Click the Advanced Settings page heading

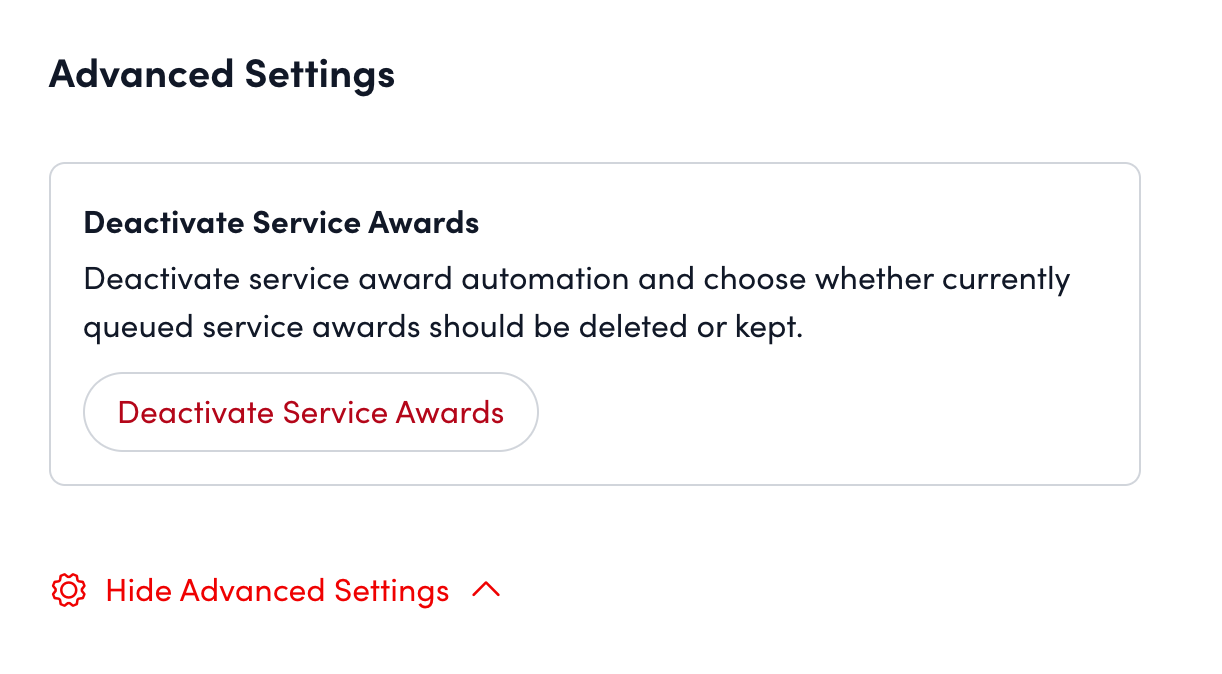[x=221, y=75]
